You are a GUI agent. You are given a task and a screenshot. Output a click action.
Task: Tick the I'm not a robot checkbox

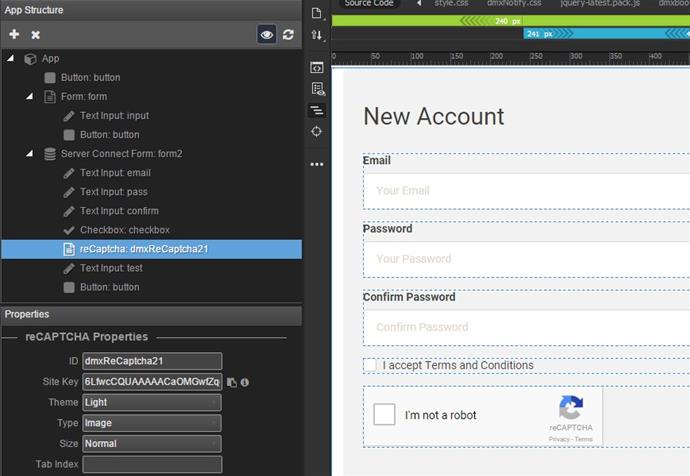[x=384, y=414]
